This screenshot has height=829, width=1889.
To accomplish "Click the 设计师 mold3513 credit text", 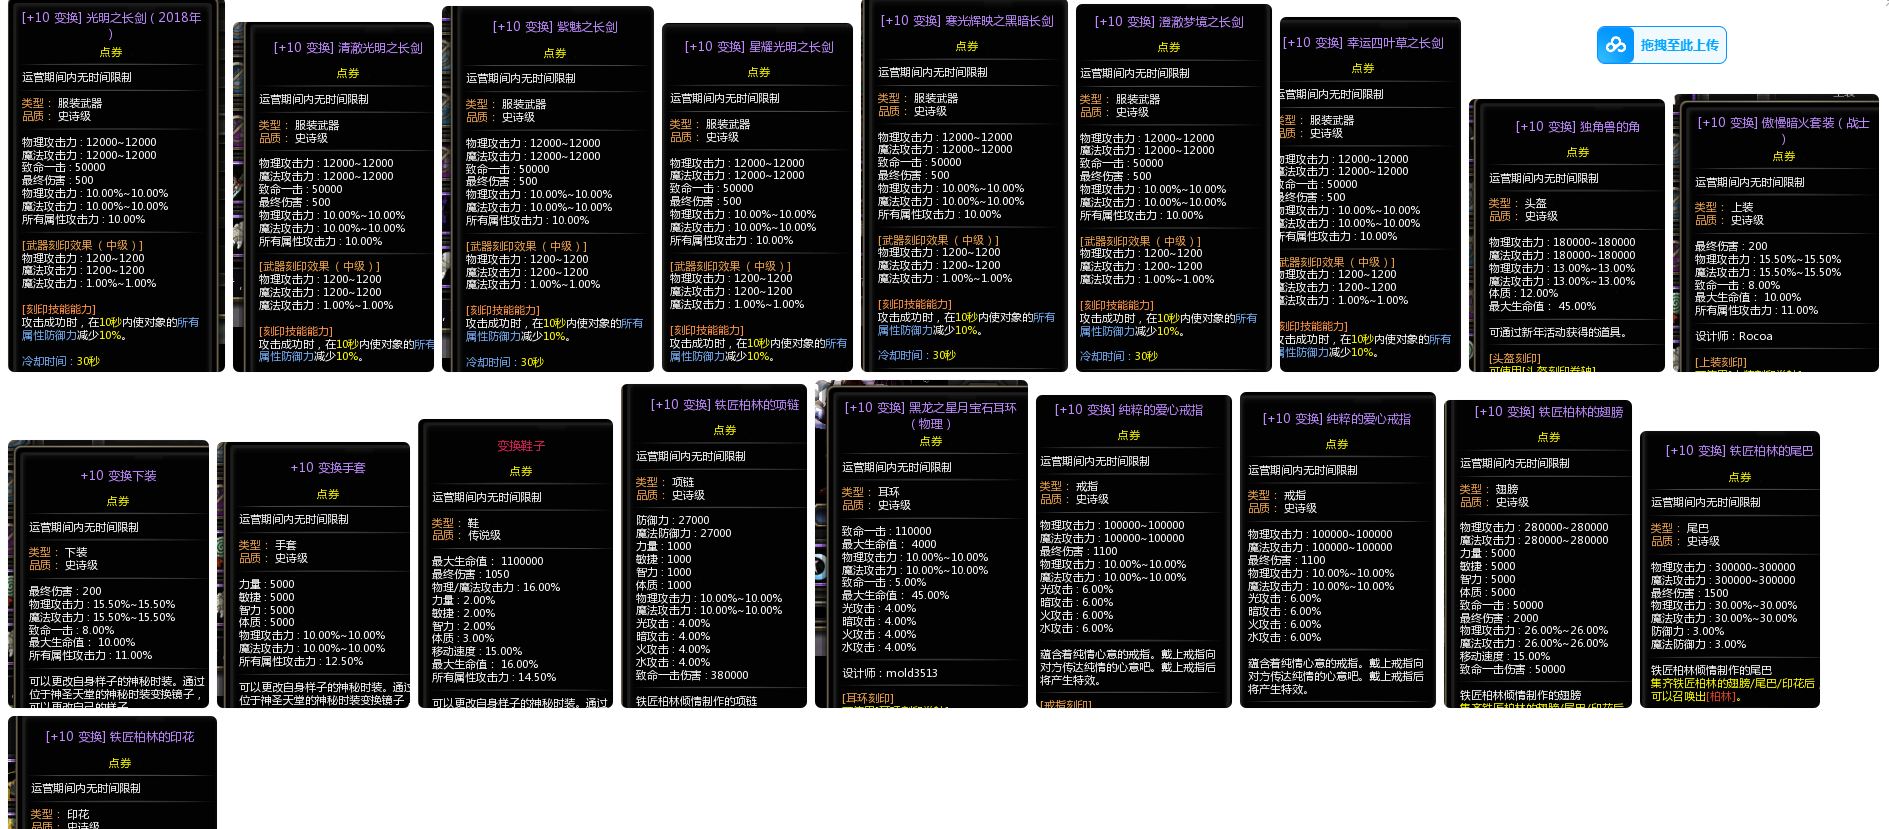I will (x=889, y=673).
